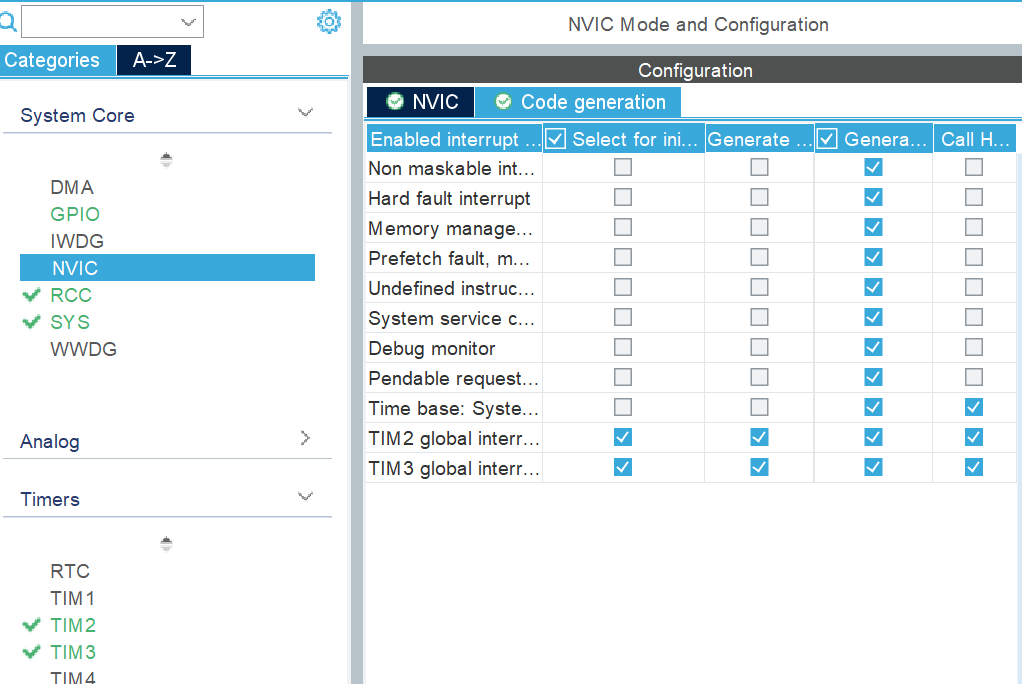Click the System Core sort arrow handle
This screenshot has width=1022, height=684.
tap(166, 159)
